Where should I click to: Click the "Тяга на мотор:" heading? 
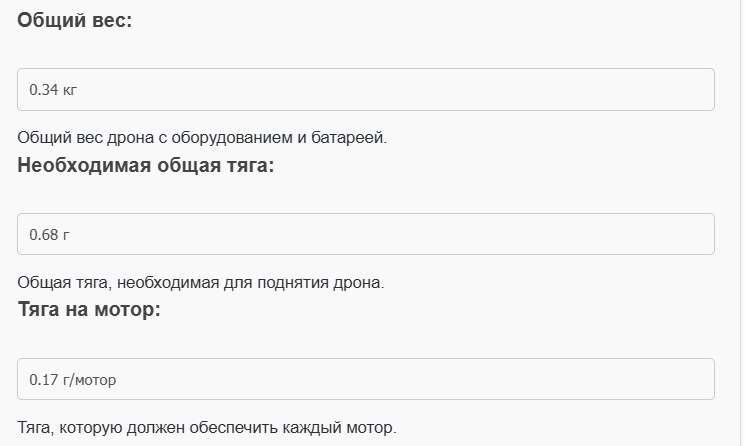(x=89, y=309)
